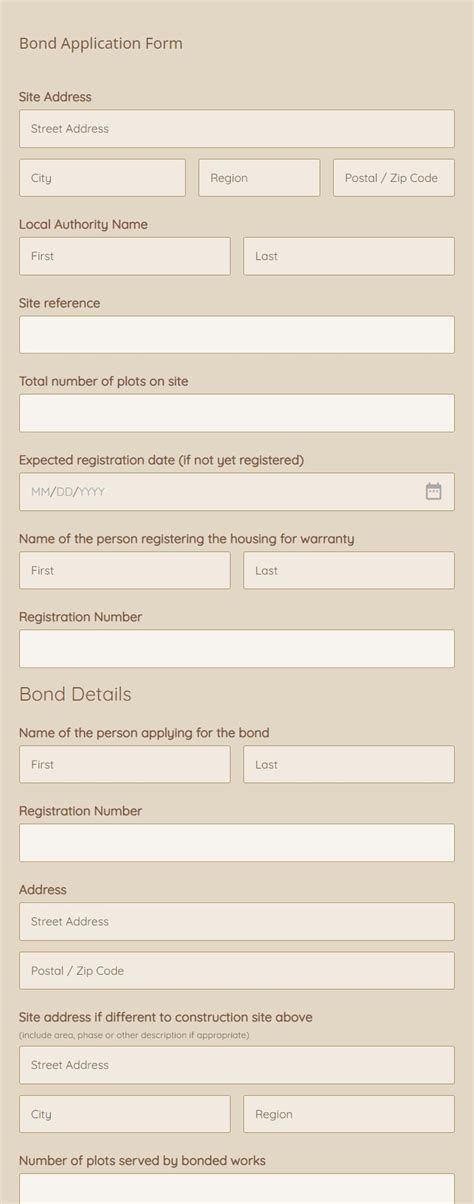The width and height of the screenshot is (474, 1204).
Task: Click Total number of plots field
Action: (236, 413)
